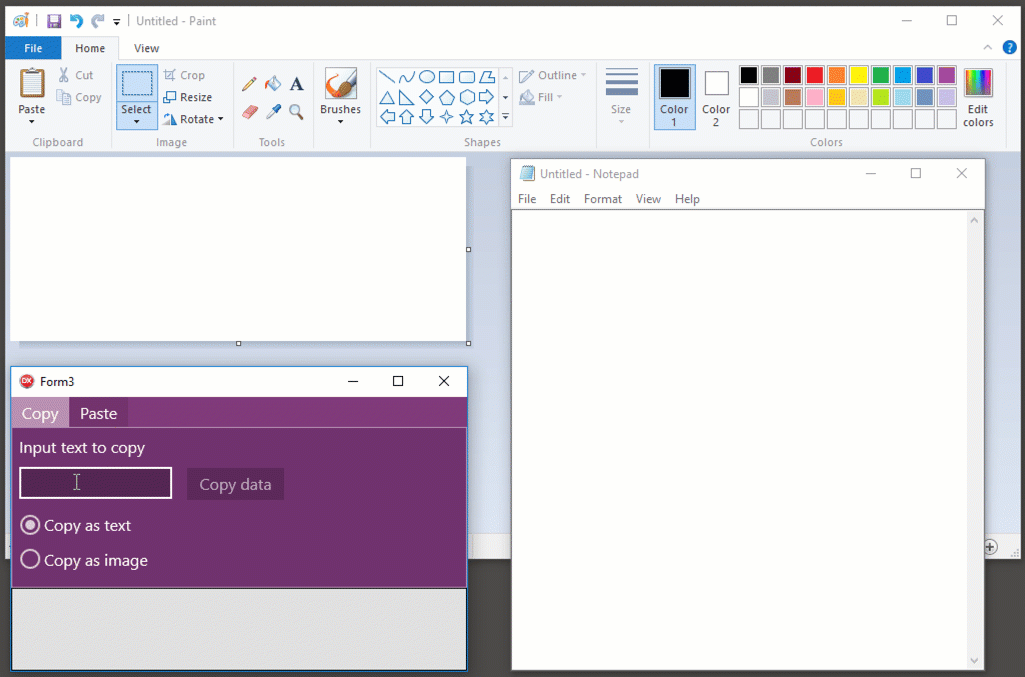
Task: Click the Copy data button in Form3
Action: [x=235, y=484]
